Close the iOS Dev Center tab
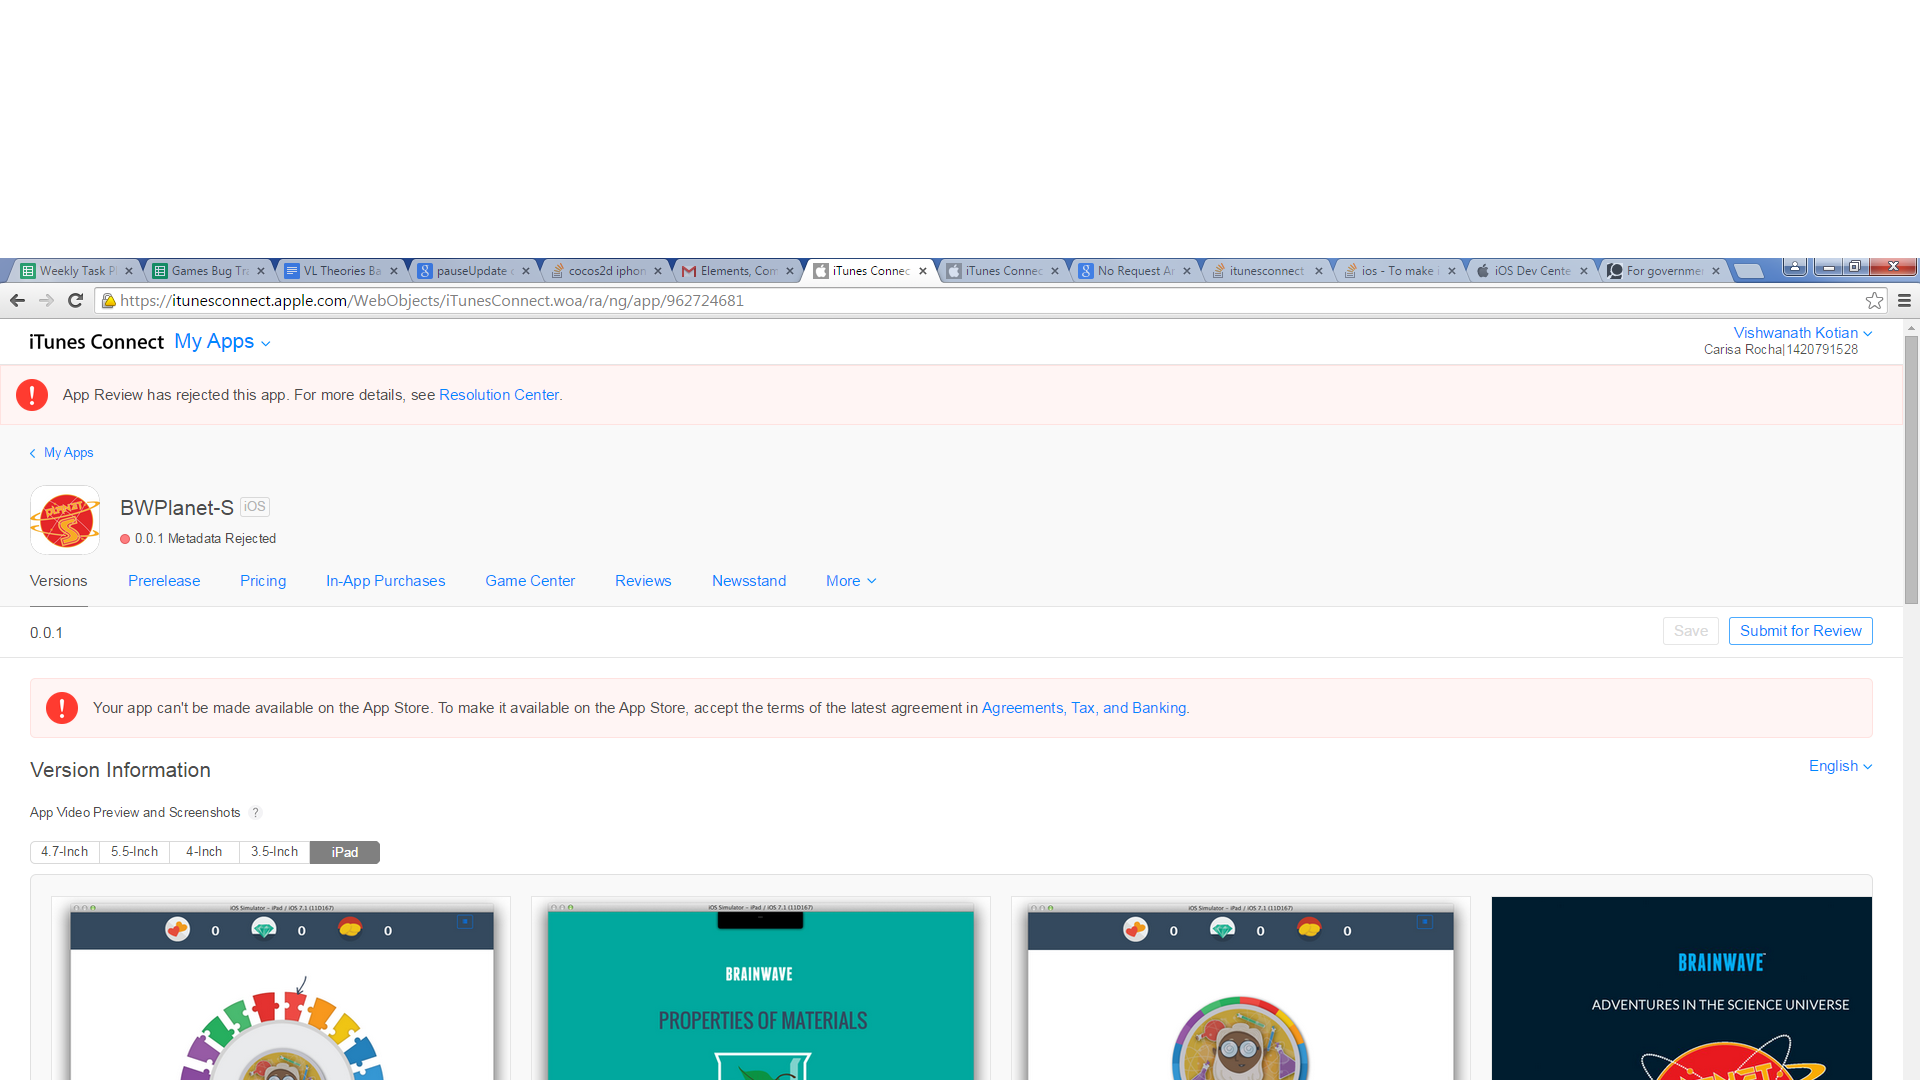This screenshot has width=1920, height=1080. (1584, 271)
